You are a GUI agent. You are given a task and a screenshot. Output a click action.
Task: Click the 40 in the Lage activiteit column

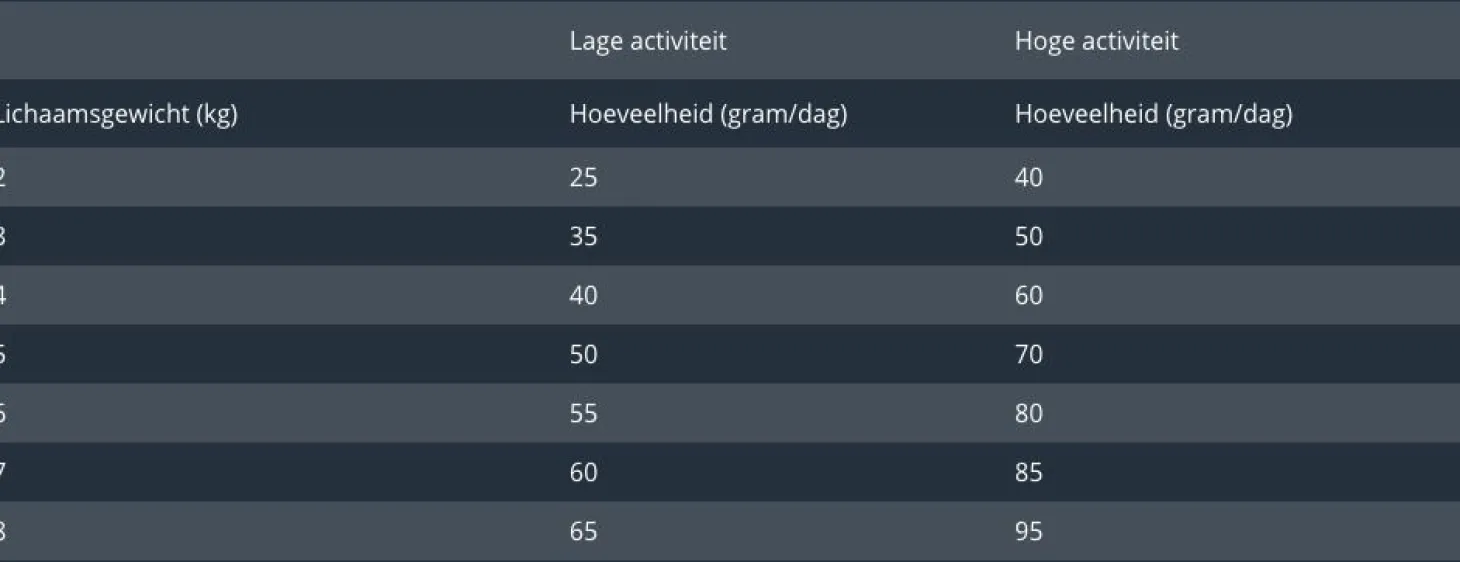pyautogui.click(x=583, y=295)
